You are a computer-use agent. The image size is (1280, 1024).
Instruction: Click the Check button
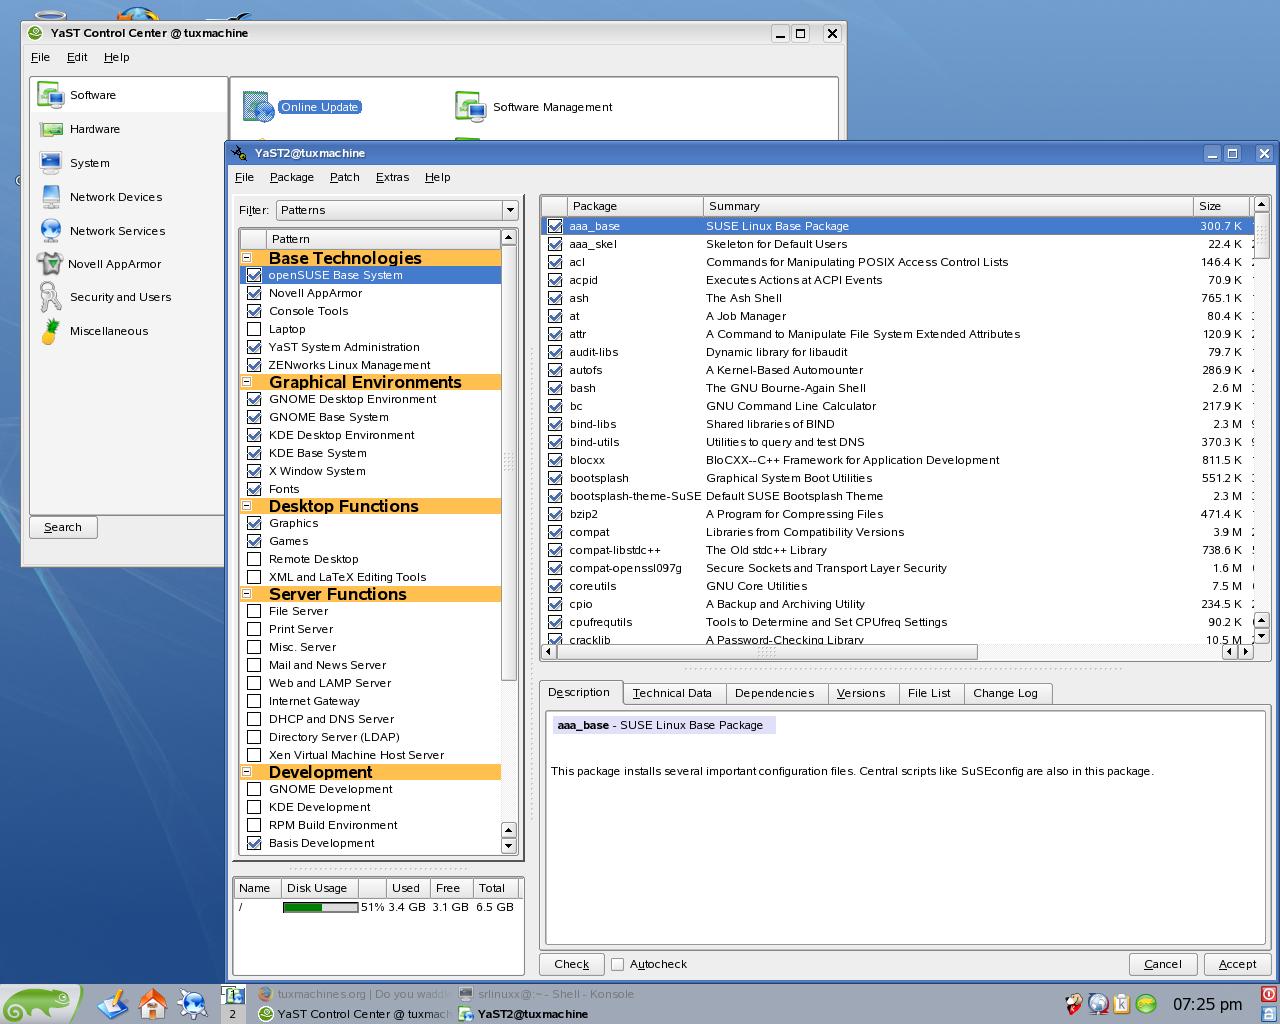coord(572,964)
